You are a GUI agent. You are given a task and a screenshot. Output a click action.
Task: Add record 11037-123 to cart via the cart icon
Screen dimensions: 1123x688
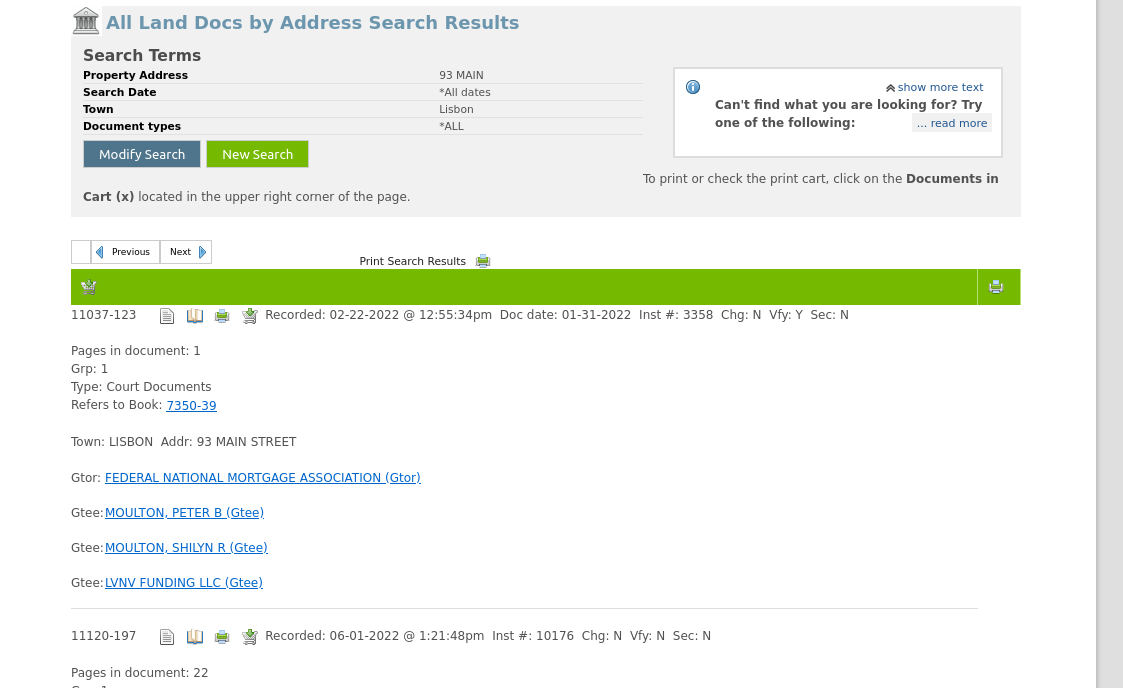pyautogui.click(x=249, y=316)
